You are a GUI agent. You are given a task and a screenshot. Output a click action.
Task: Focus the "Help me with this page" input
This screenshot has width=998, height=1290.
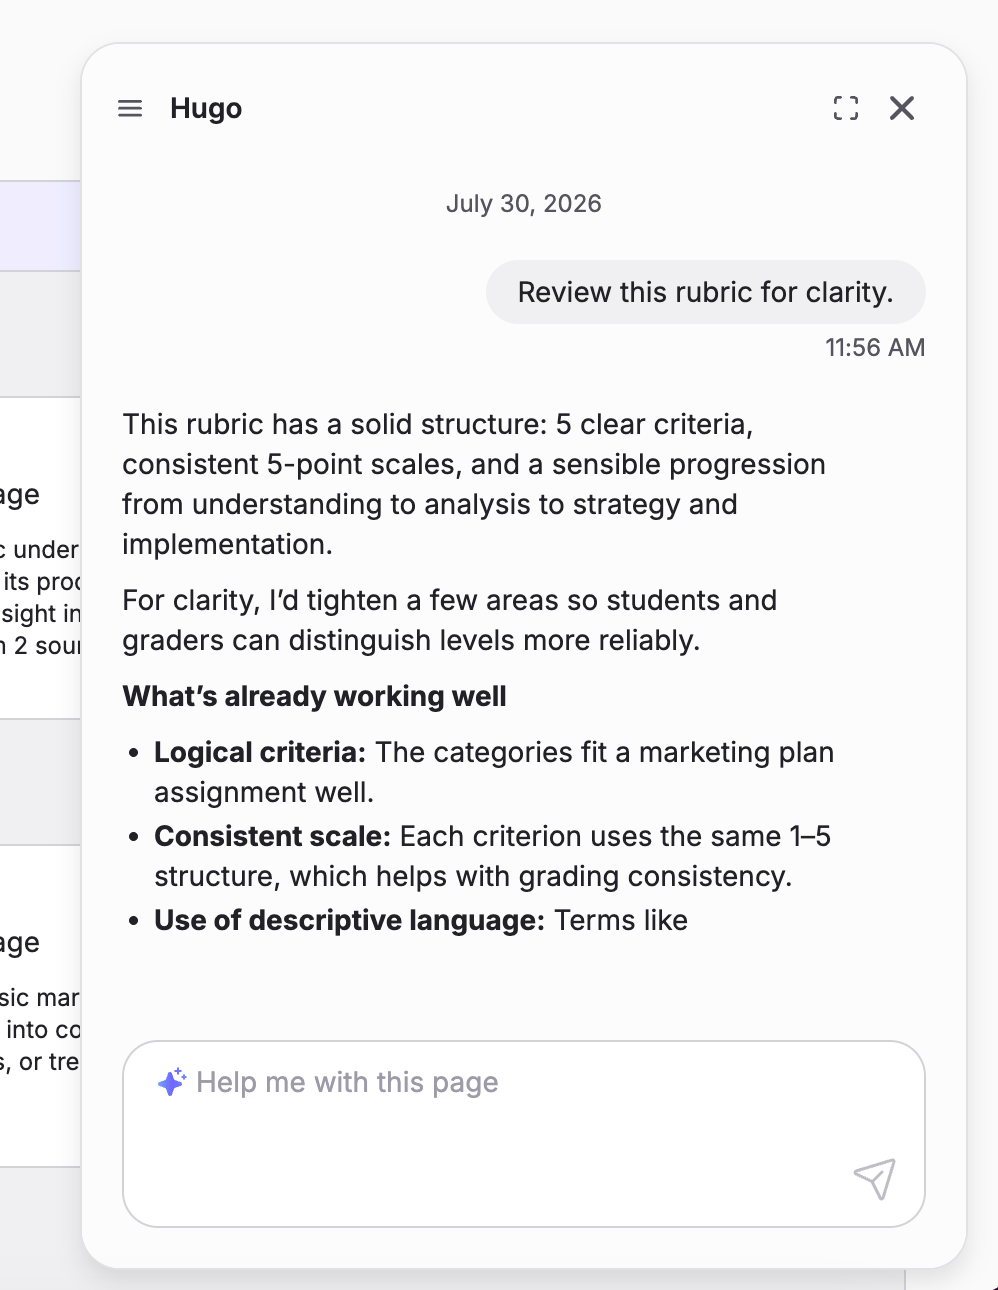click(x=524, y=1134)
